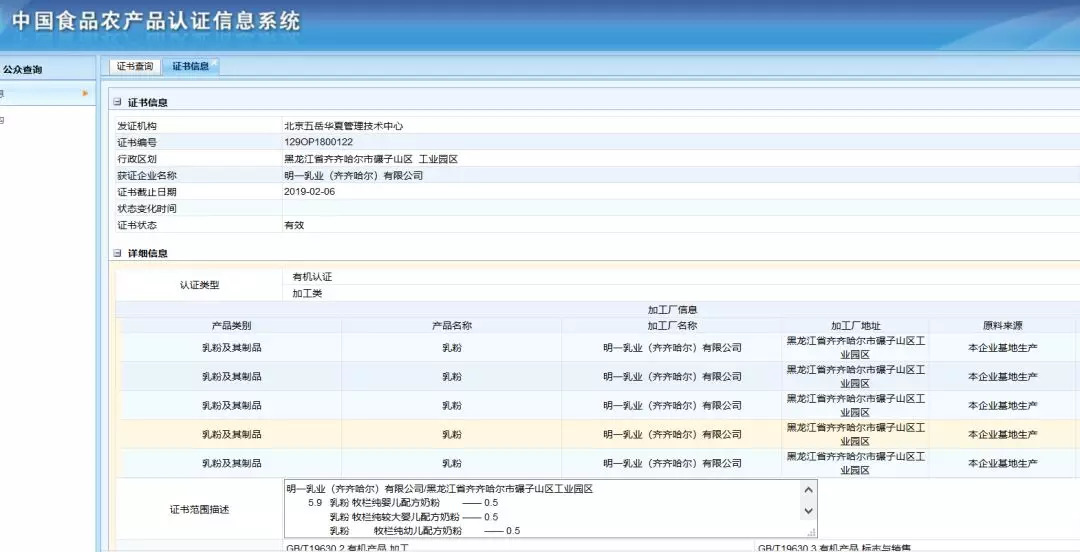
Task: Click the scroll down arrow in 证书范围描述 box
Action: click(x=809, y=511)
